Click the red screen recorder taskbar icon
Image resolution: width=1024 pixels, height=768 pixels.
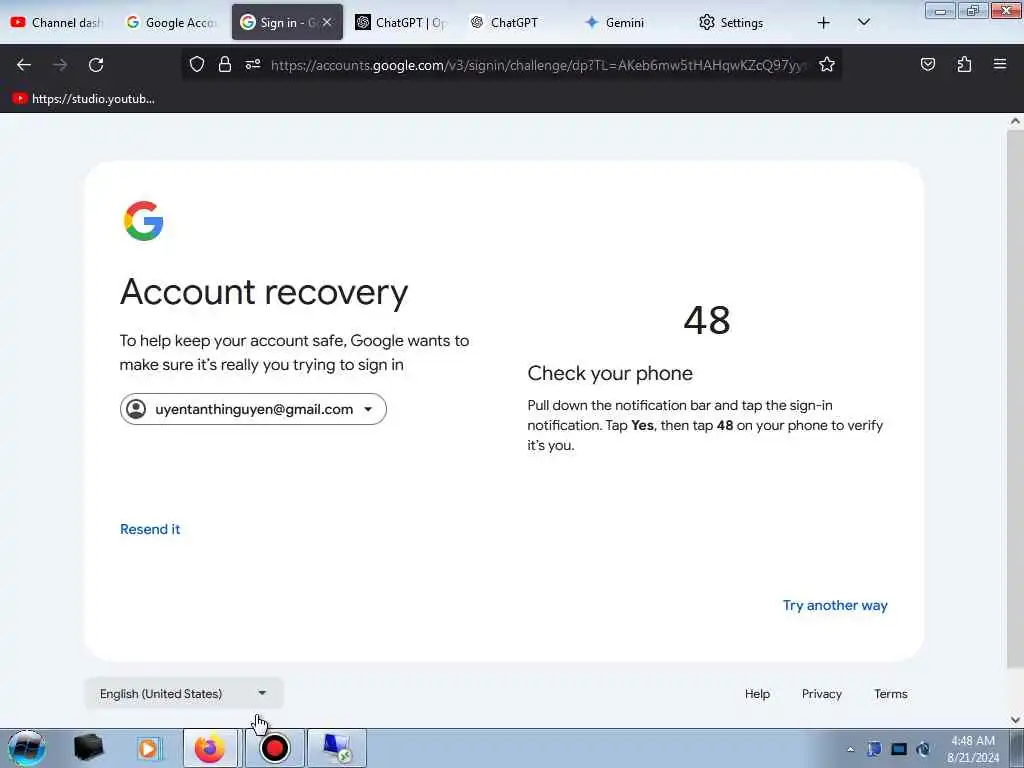click(274, 748)
